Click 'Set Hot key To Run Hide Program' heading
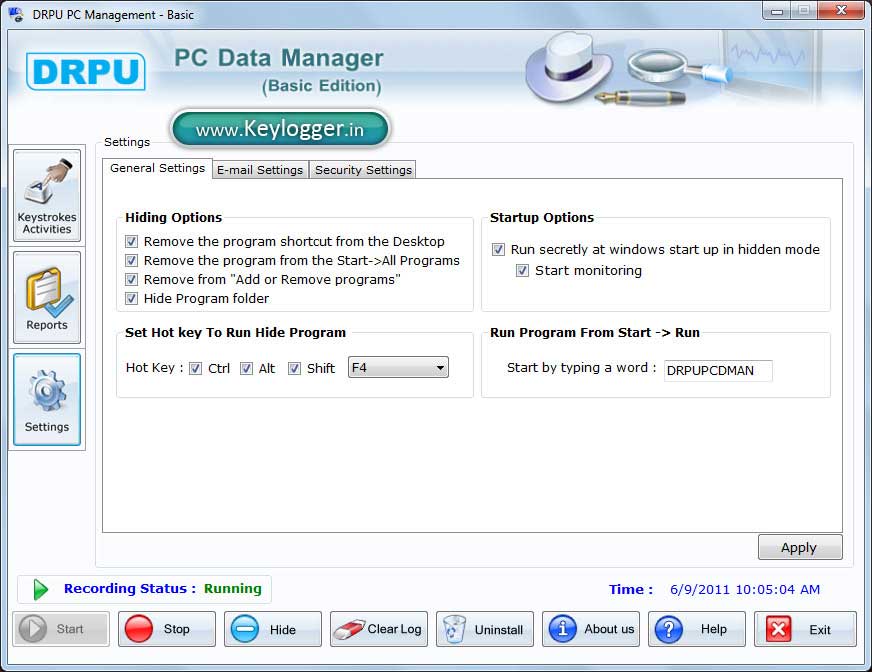Viewport: 872px width, 672px height. point(235,333)
